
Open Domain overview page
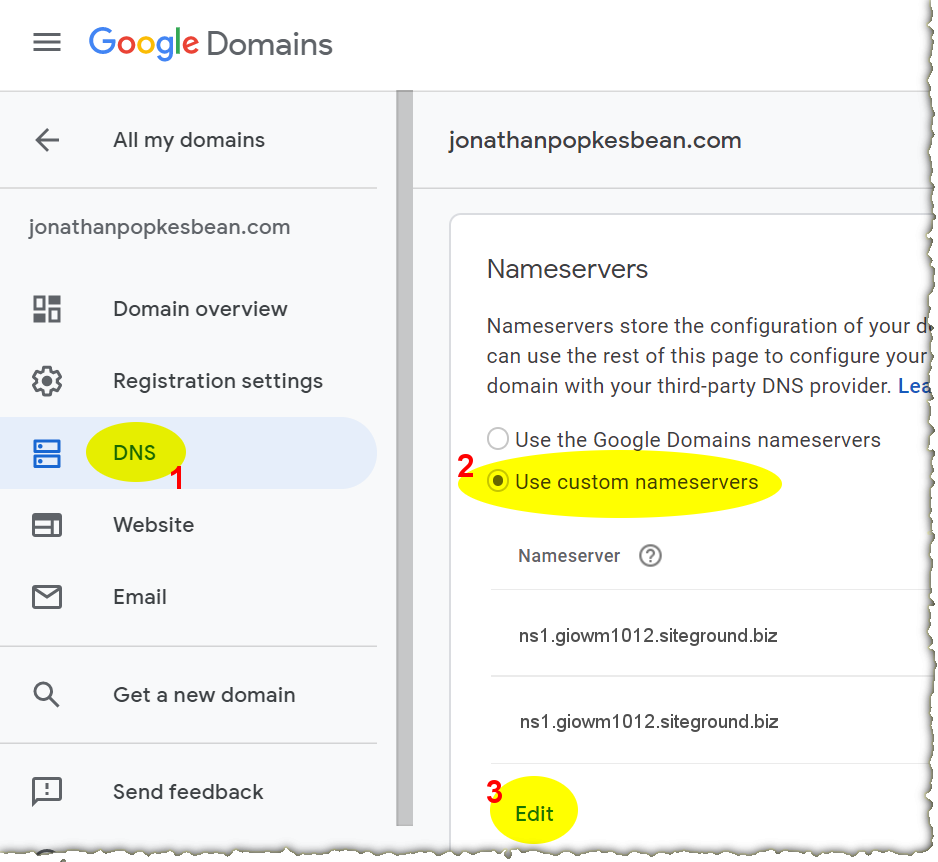[200, 309]
